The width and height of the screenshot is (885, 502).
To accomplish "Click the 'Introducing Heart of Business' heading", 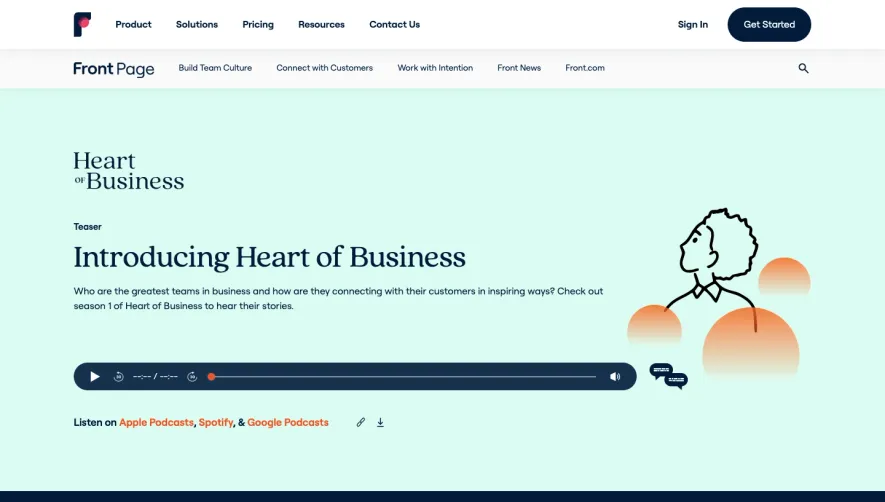I will point(270,257).
